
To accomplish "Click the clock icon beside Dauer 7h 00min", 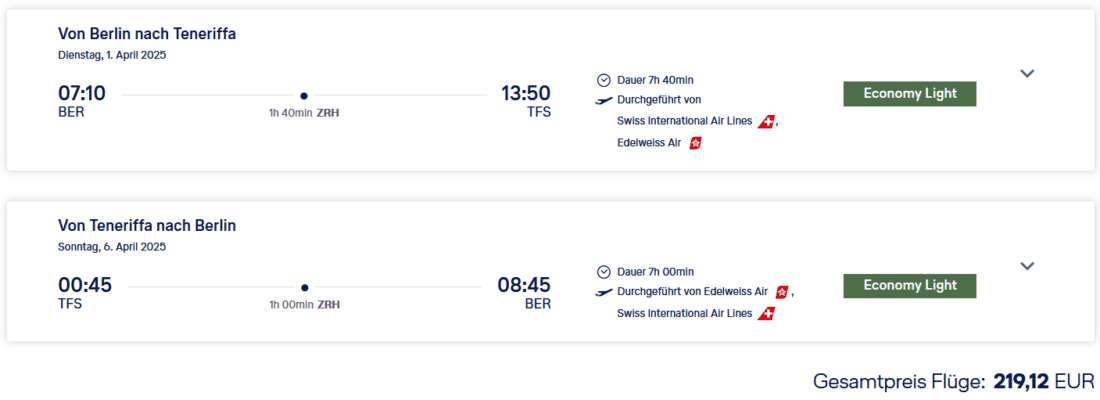I will (x=603, y=272).
